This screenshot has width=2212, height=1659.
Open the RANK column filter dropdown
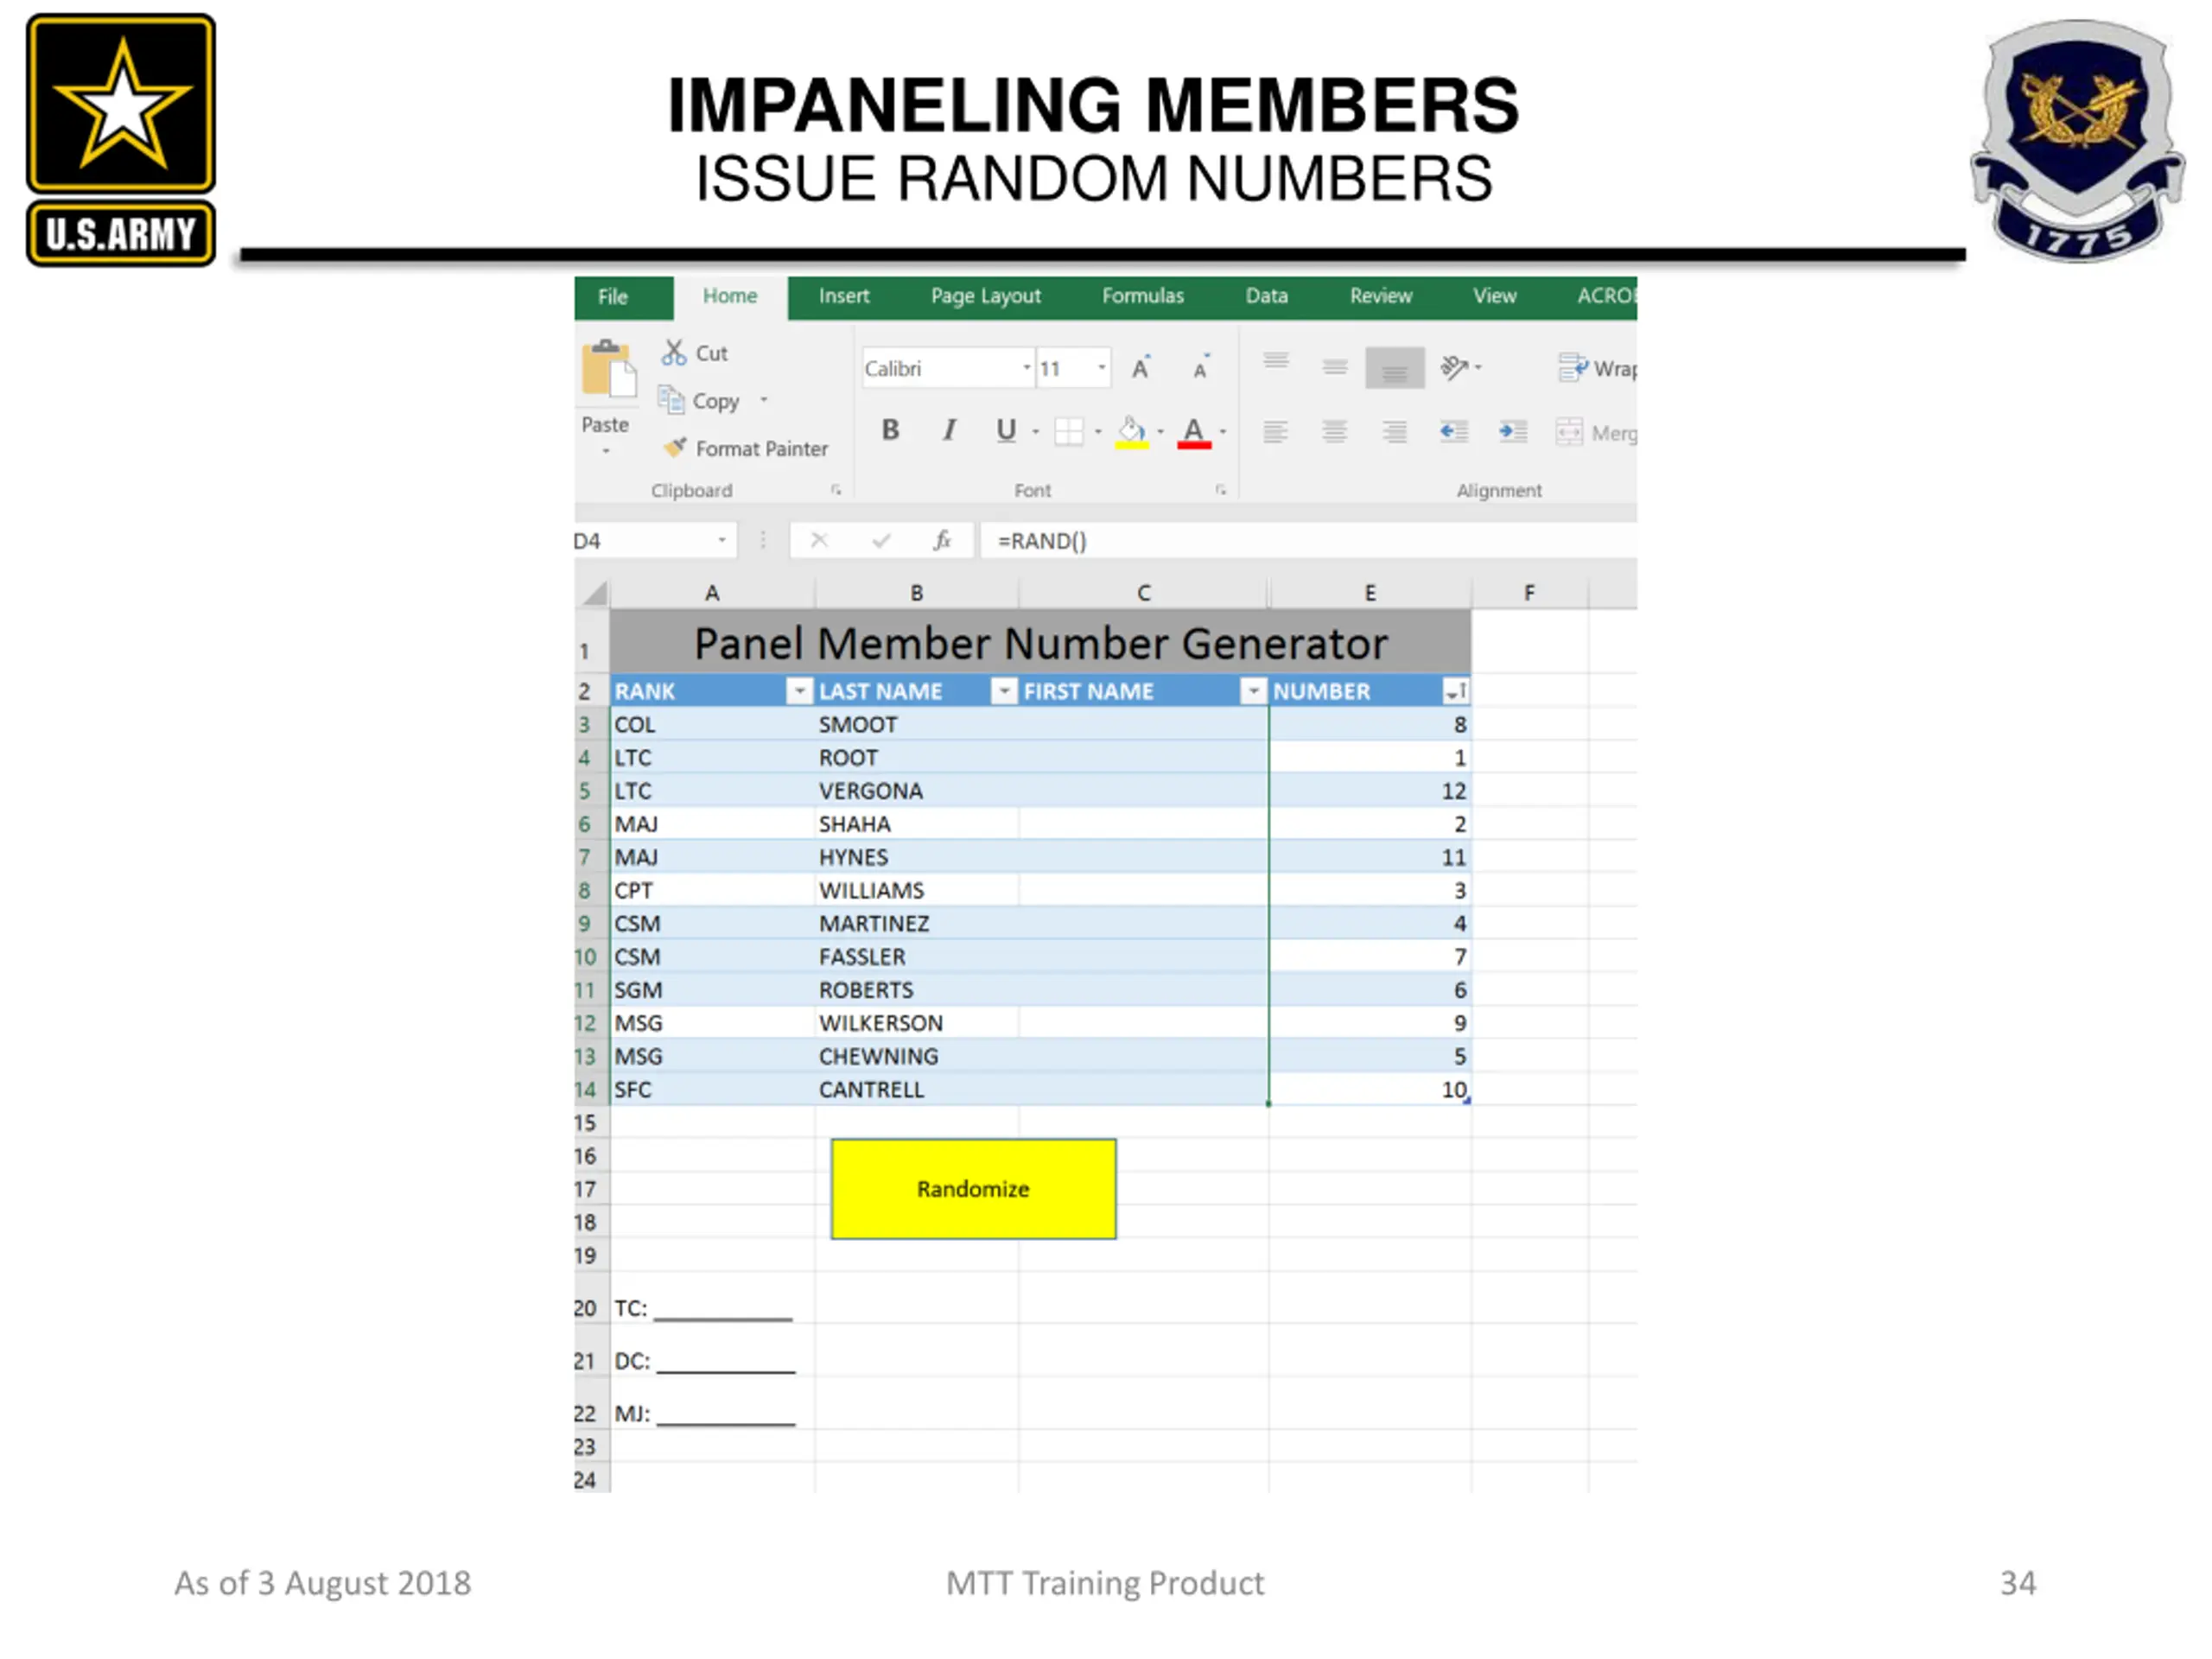click(x=799, y=691)
